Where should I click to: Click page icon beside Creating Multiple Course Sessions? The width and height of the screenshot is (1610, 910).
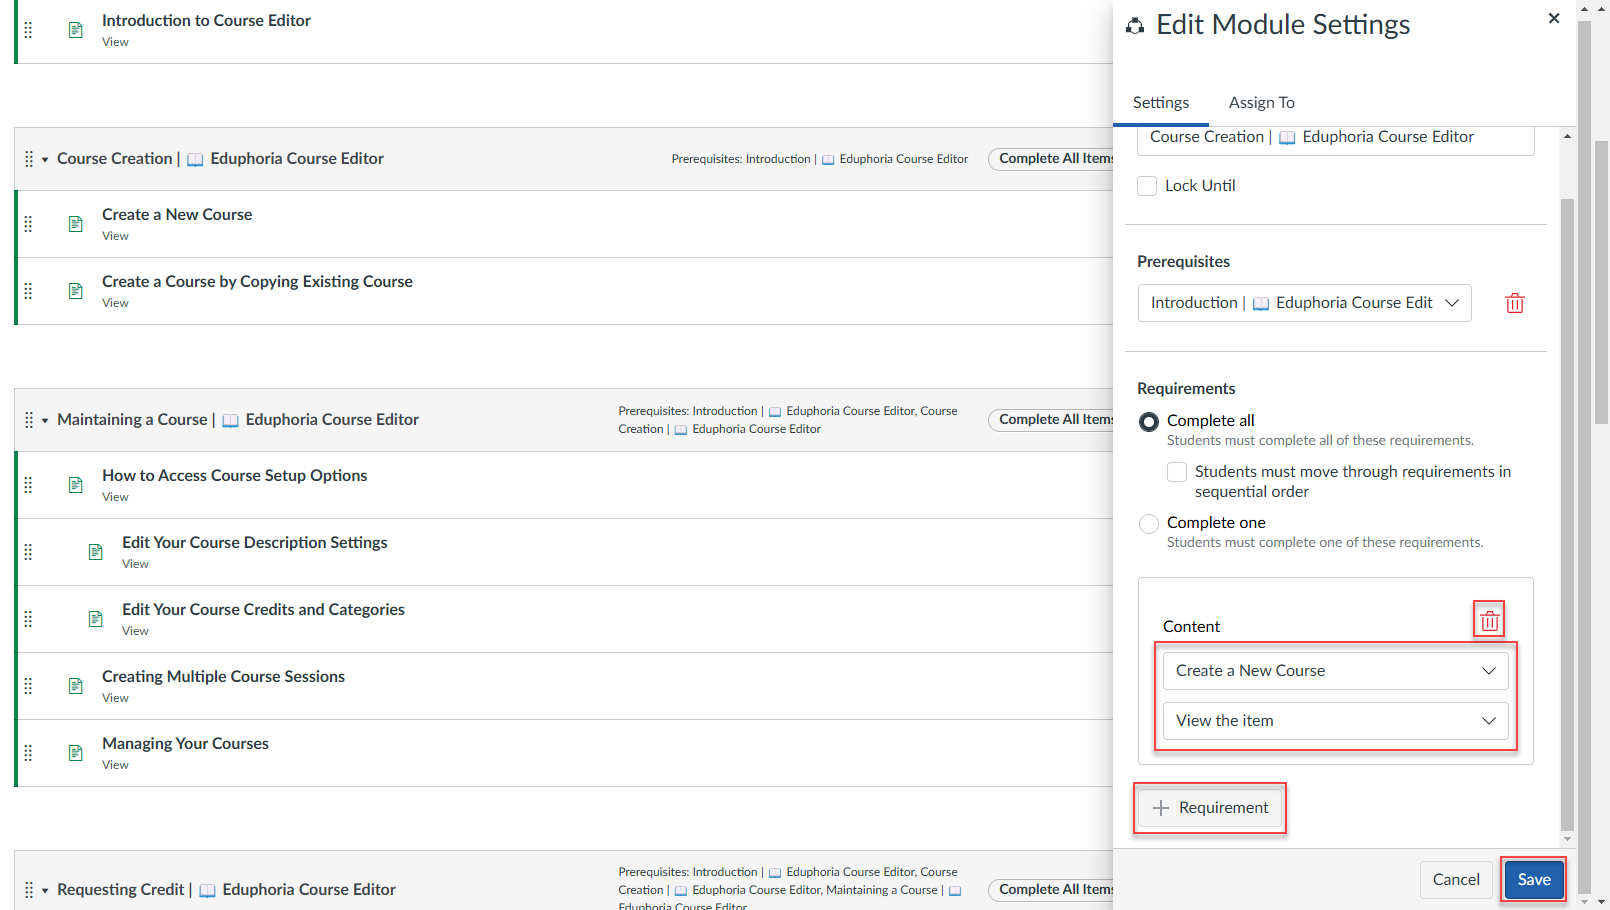point(76,686)
